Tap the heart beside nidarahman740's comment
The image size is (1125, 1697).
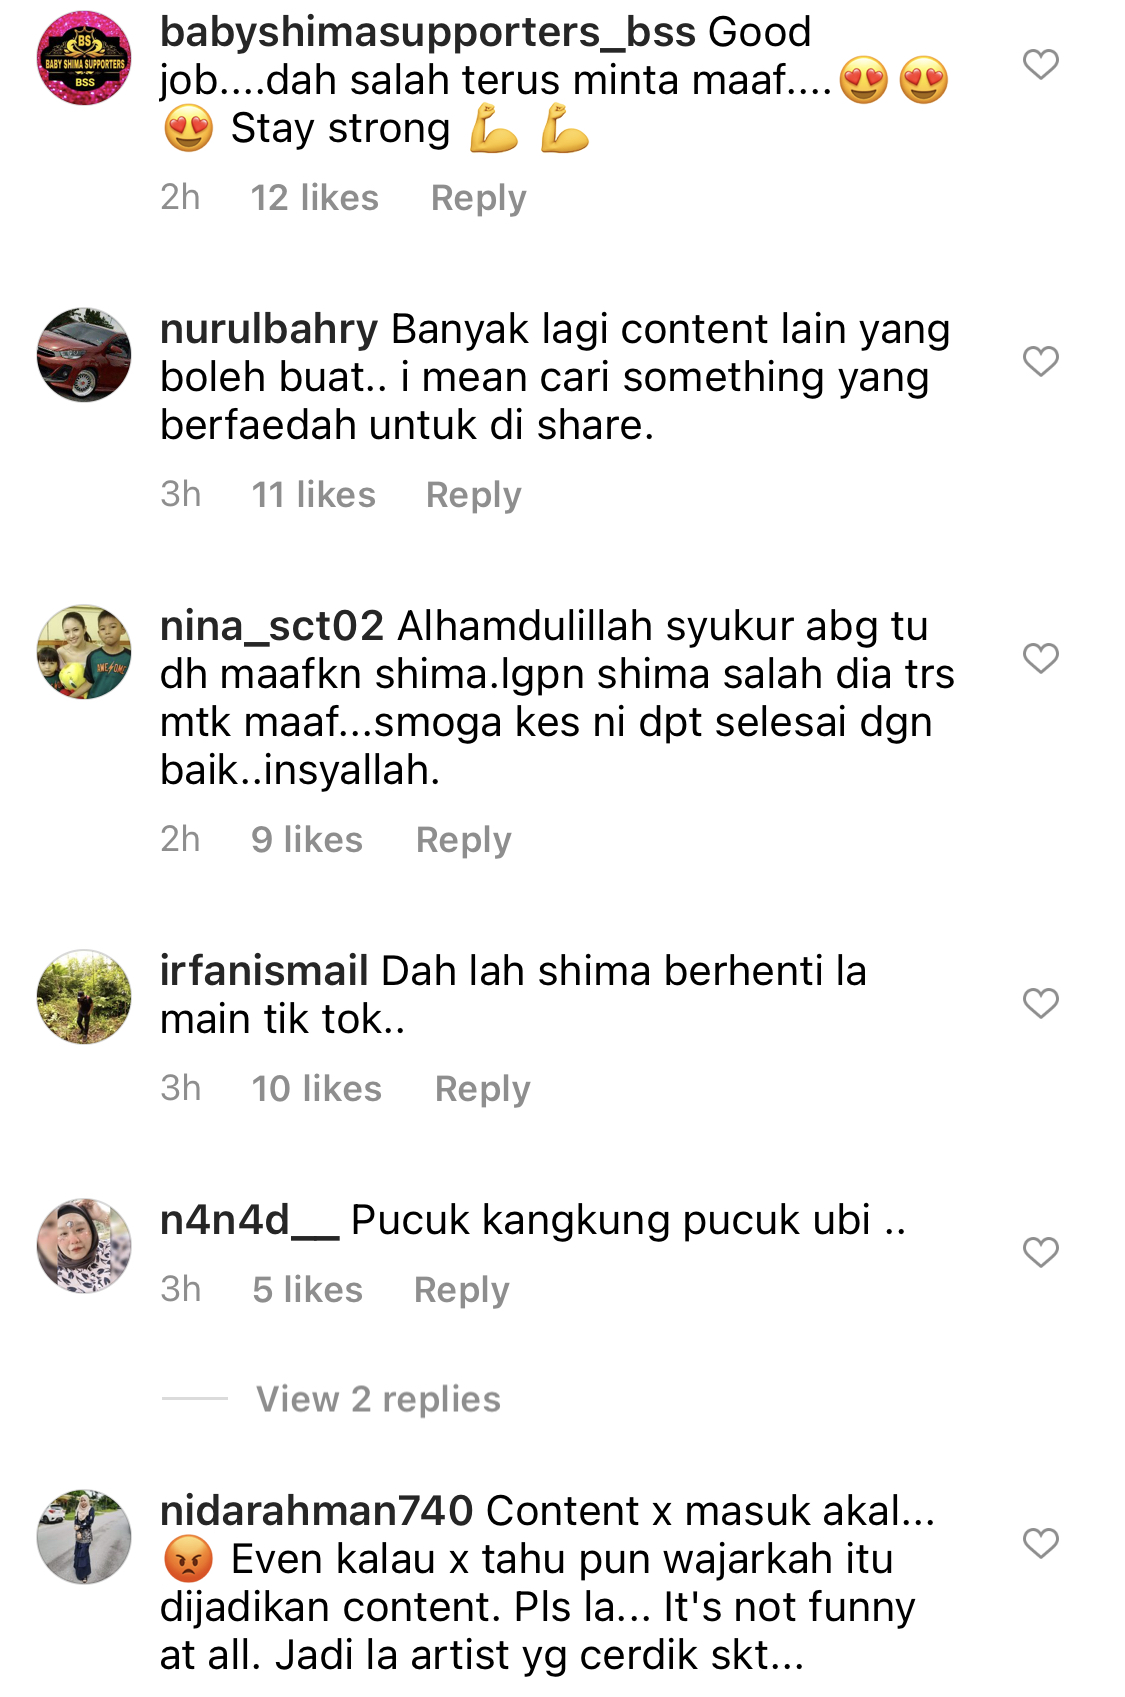click(1040, 1543)
